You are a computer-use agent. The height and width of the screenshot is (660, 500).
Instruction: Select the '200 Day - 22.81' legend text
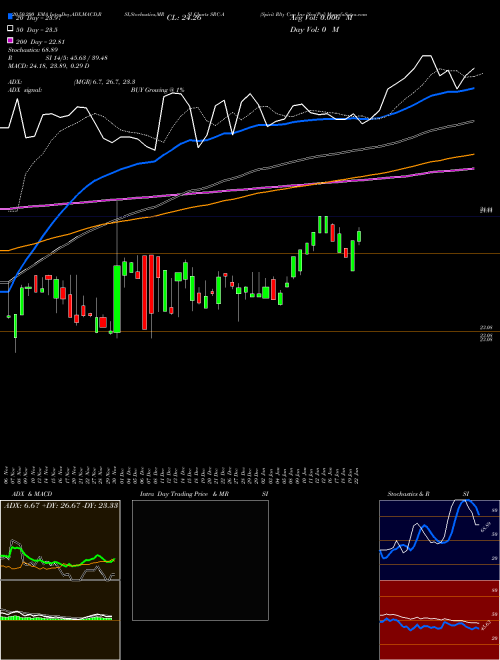click(x=40, y=42)
